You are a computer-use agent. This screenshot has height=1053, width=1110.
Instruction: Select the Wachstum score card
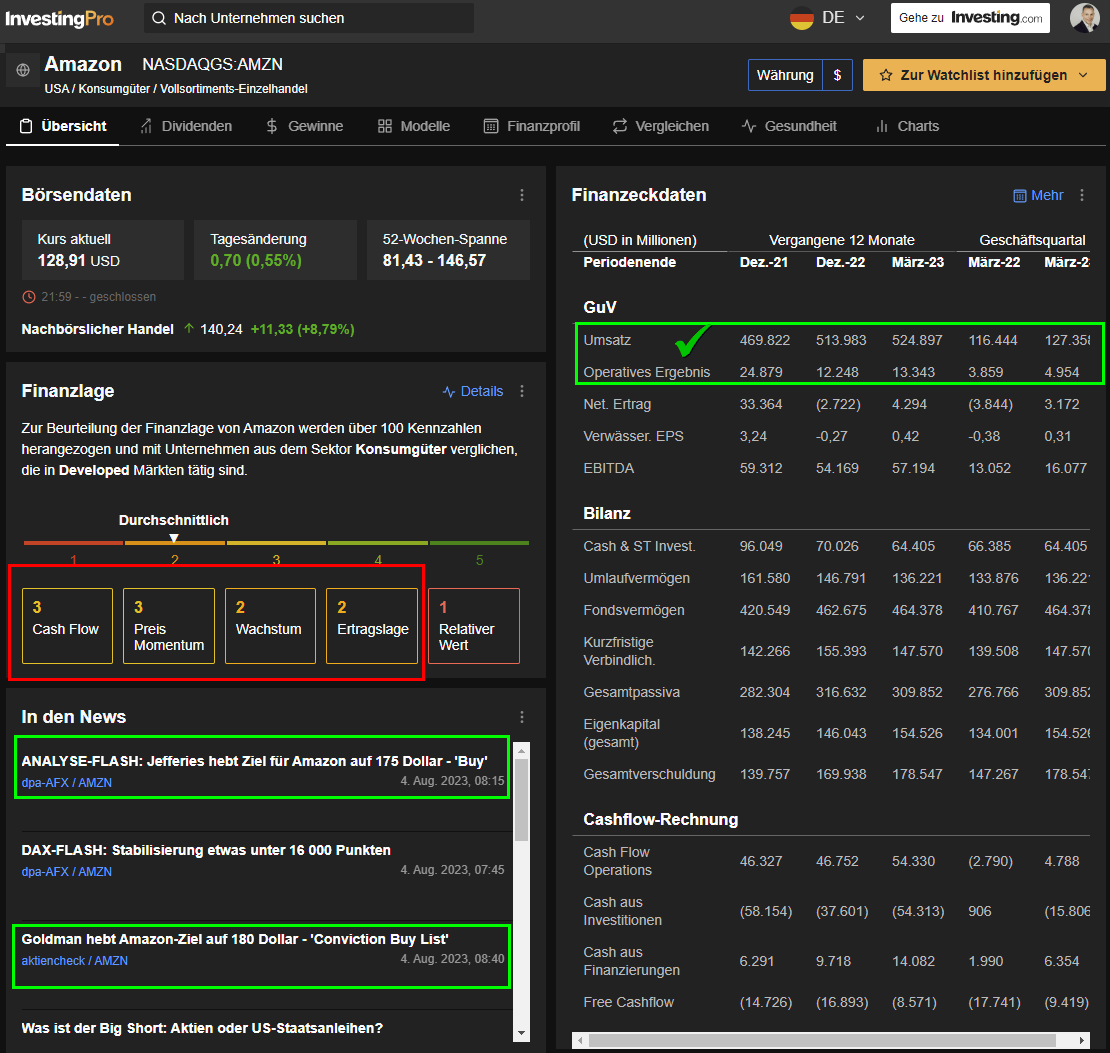270,626
